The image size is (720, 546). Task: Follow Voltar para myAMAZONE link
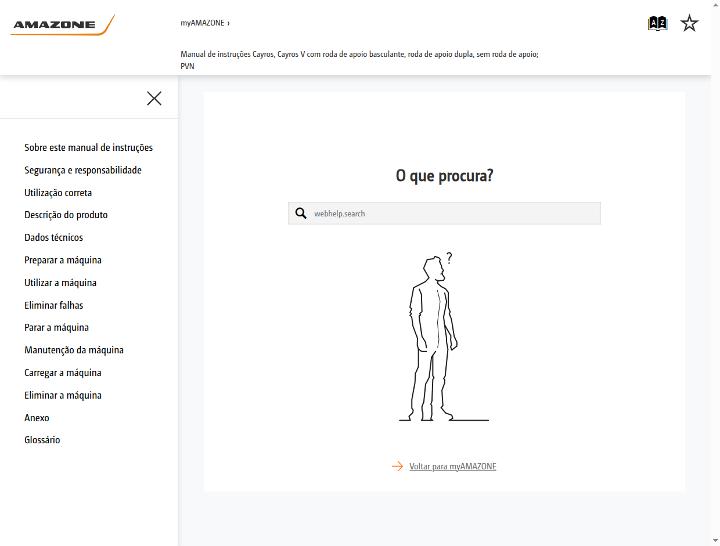click(x=452, y=467)
